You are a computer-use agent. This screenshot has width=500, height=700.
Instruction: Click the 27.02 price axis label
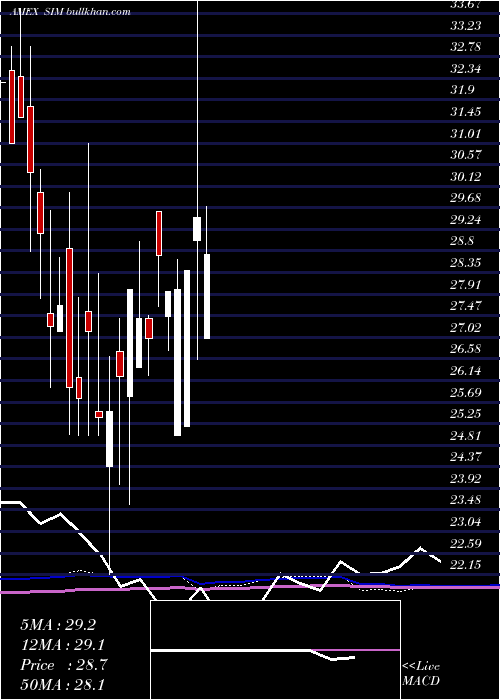click(466, 328)
